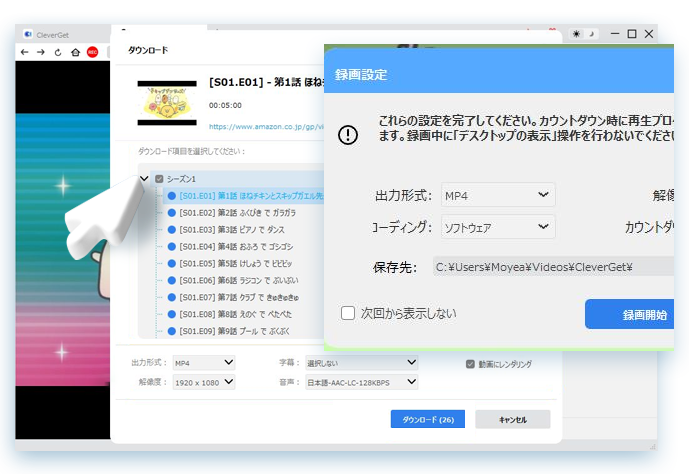Toggle the 動画にレンダリング checkbox
This screenshot has width=689, height=474.
click(470, 364)
